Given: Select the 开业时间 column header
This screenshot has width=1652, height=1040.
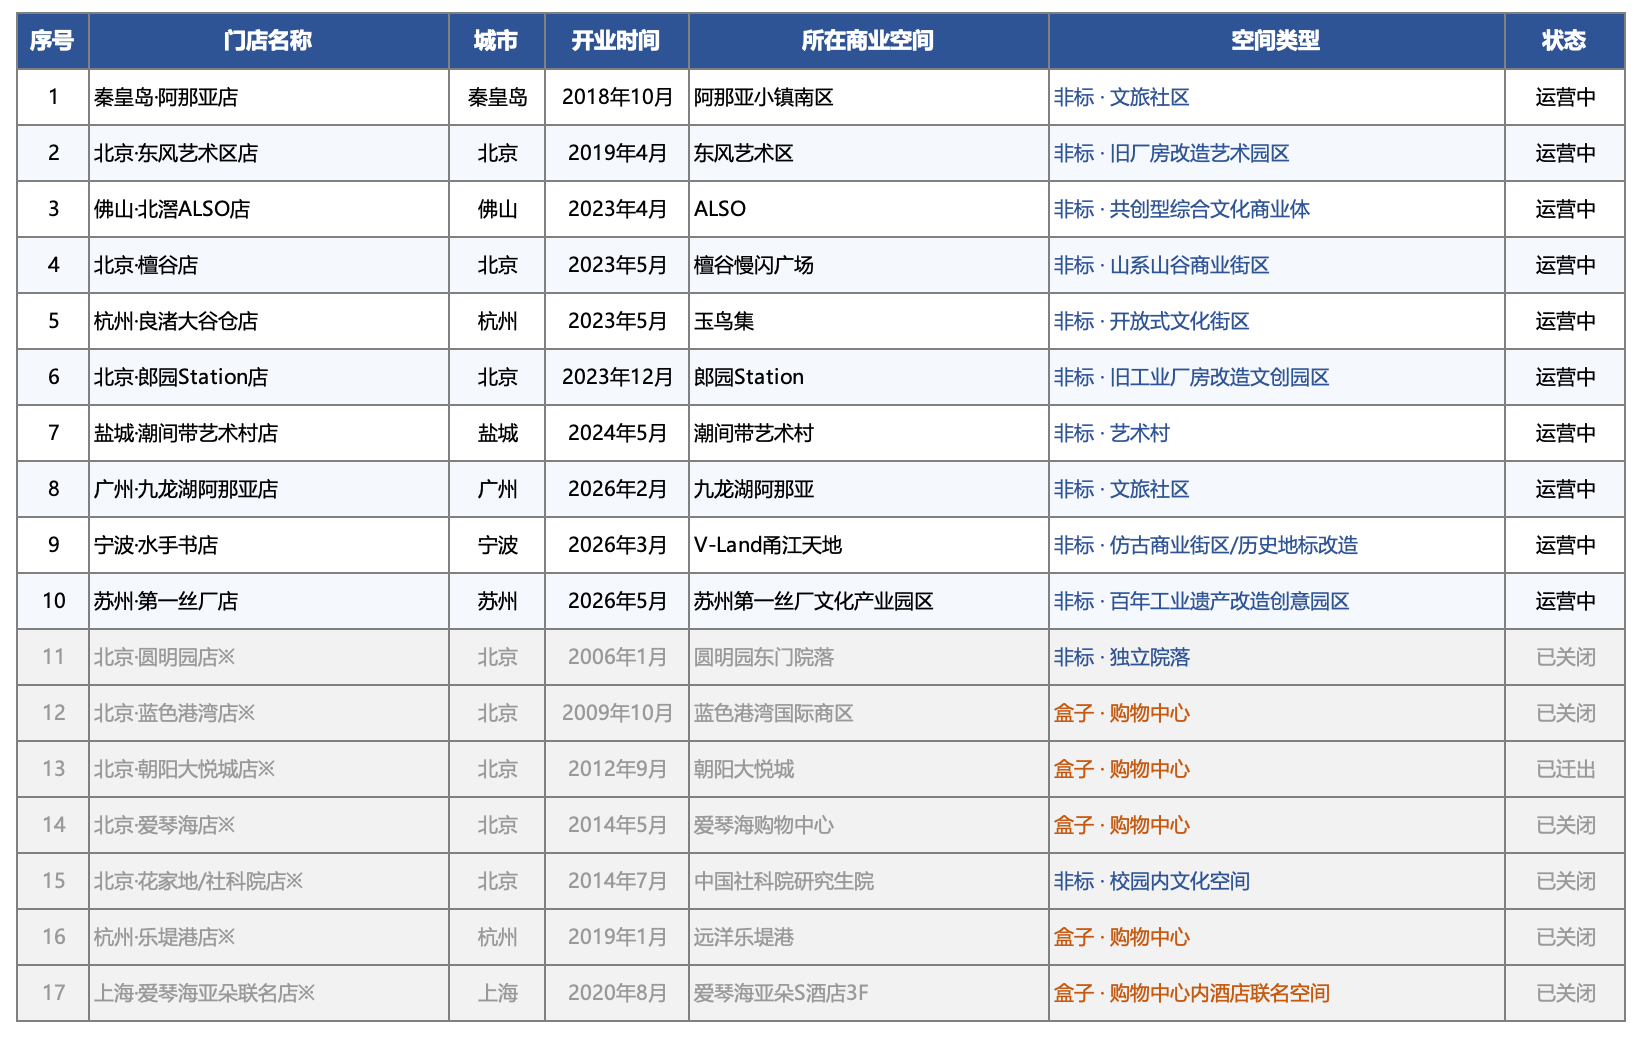Looking at the screenshot, I should [x=616, y=41].
